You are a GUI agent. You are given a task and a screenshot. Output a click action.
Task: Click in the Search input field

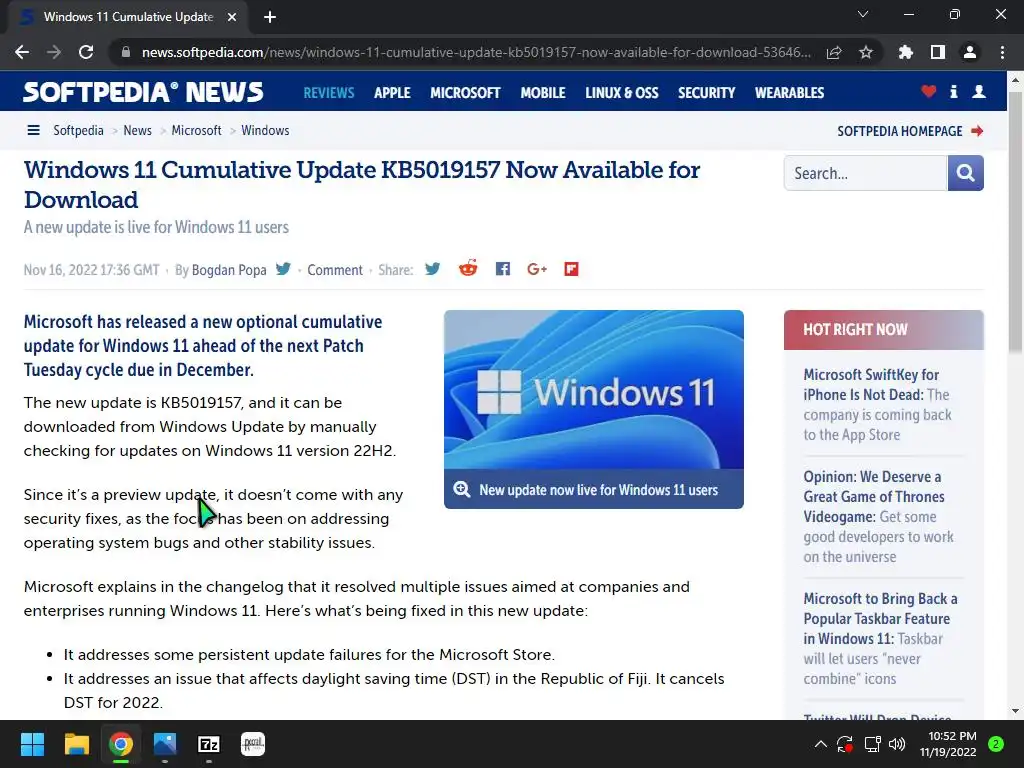[x=865, y=173]
